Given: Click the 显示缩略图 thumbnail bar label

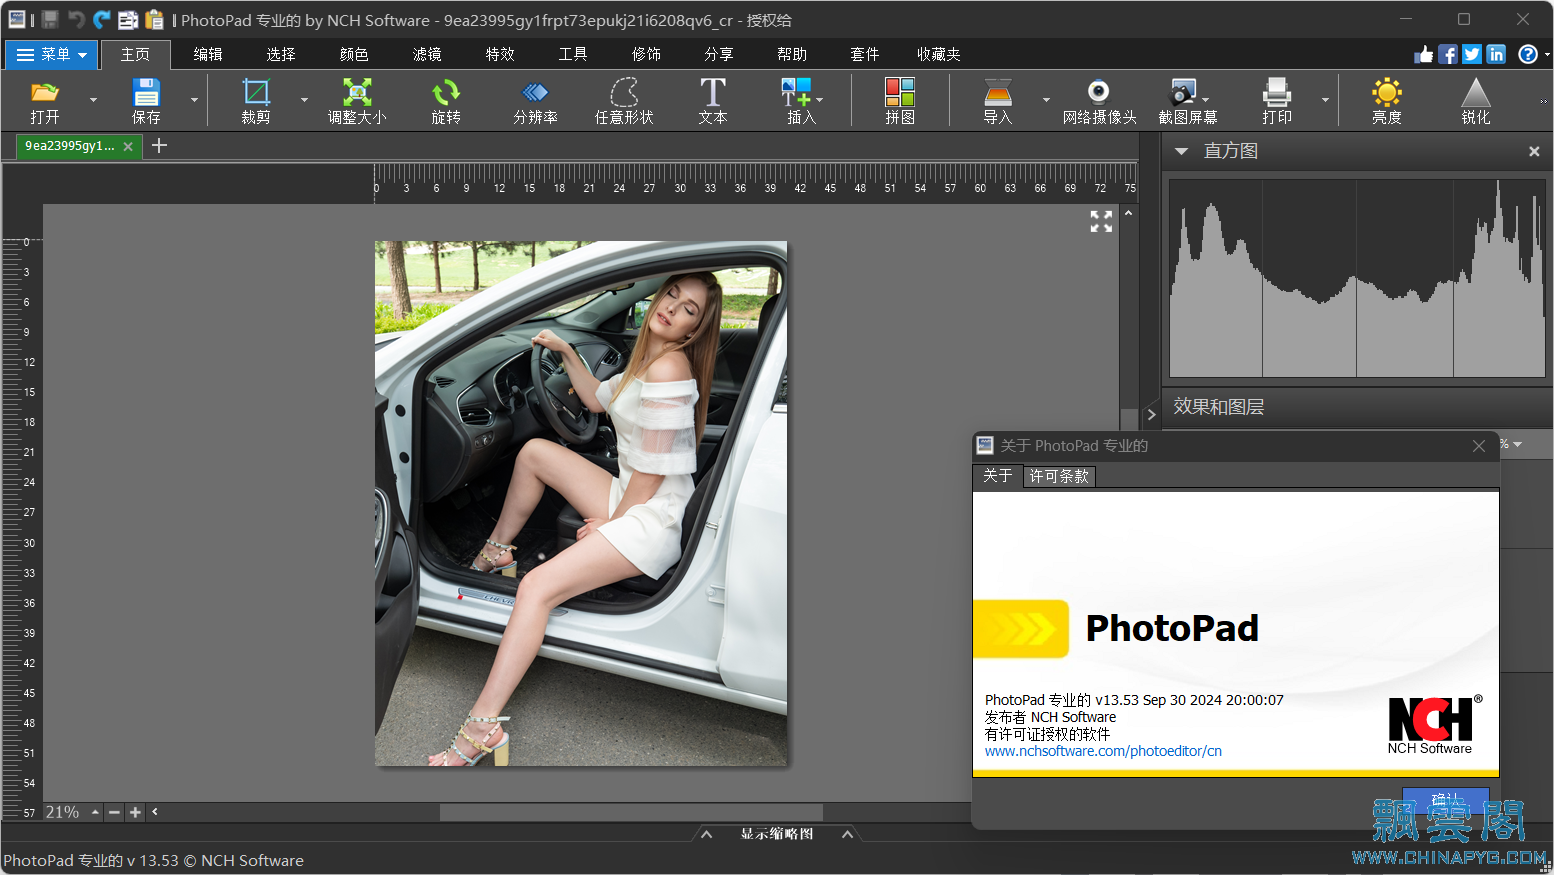Looking at the screenshot, I should click(x=777, y=834).
